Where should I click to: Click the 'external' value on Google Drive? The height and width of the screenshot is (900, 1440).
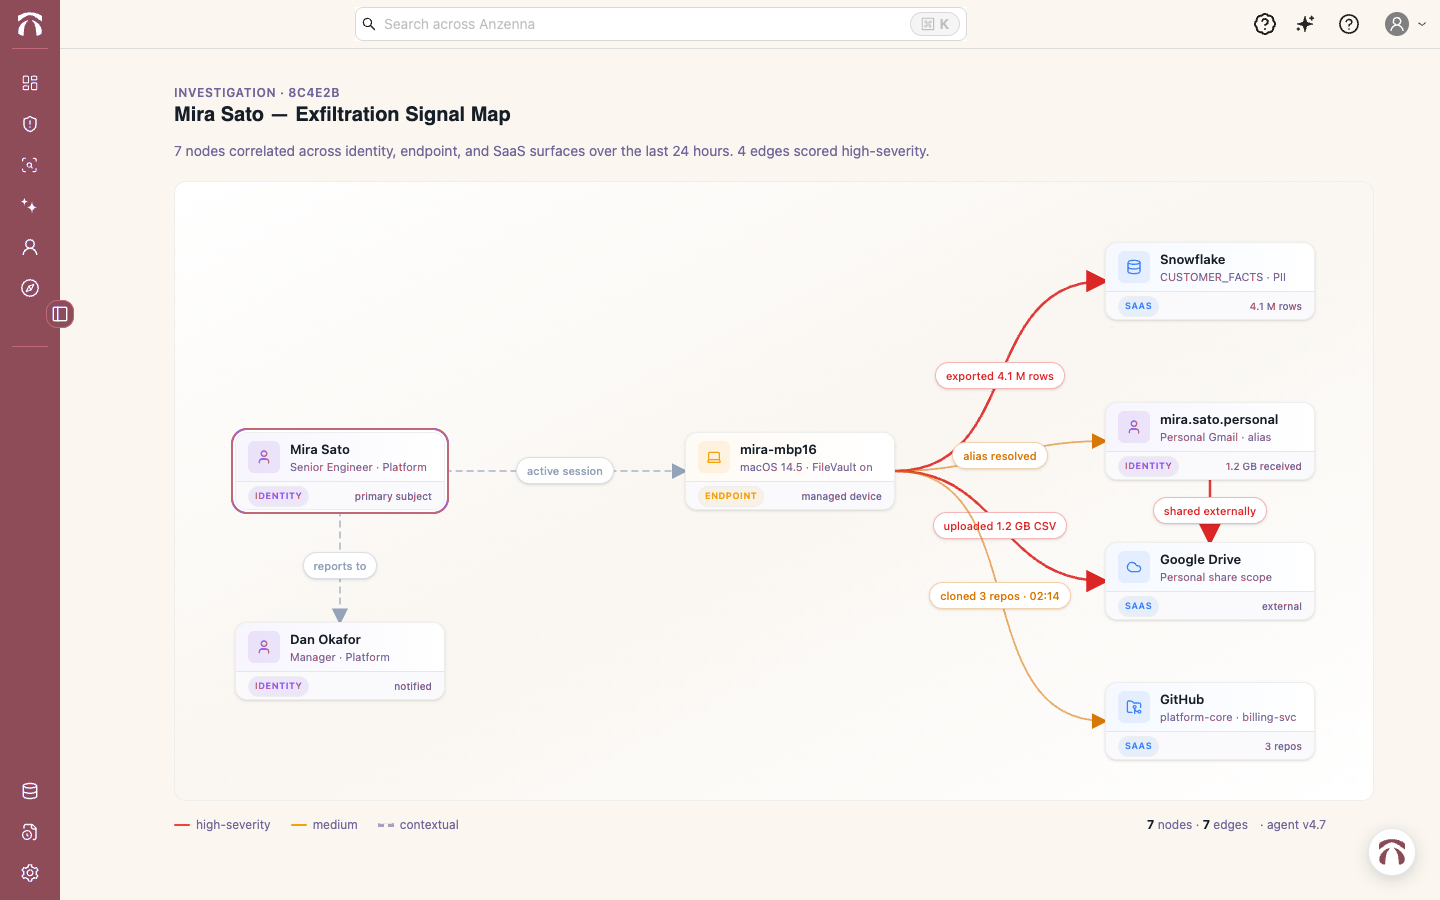[1282, 606]
